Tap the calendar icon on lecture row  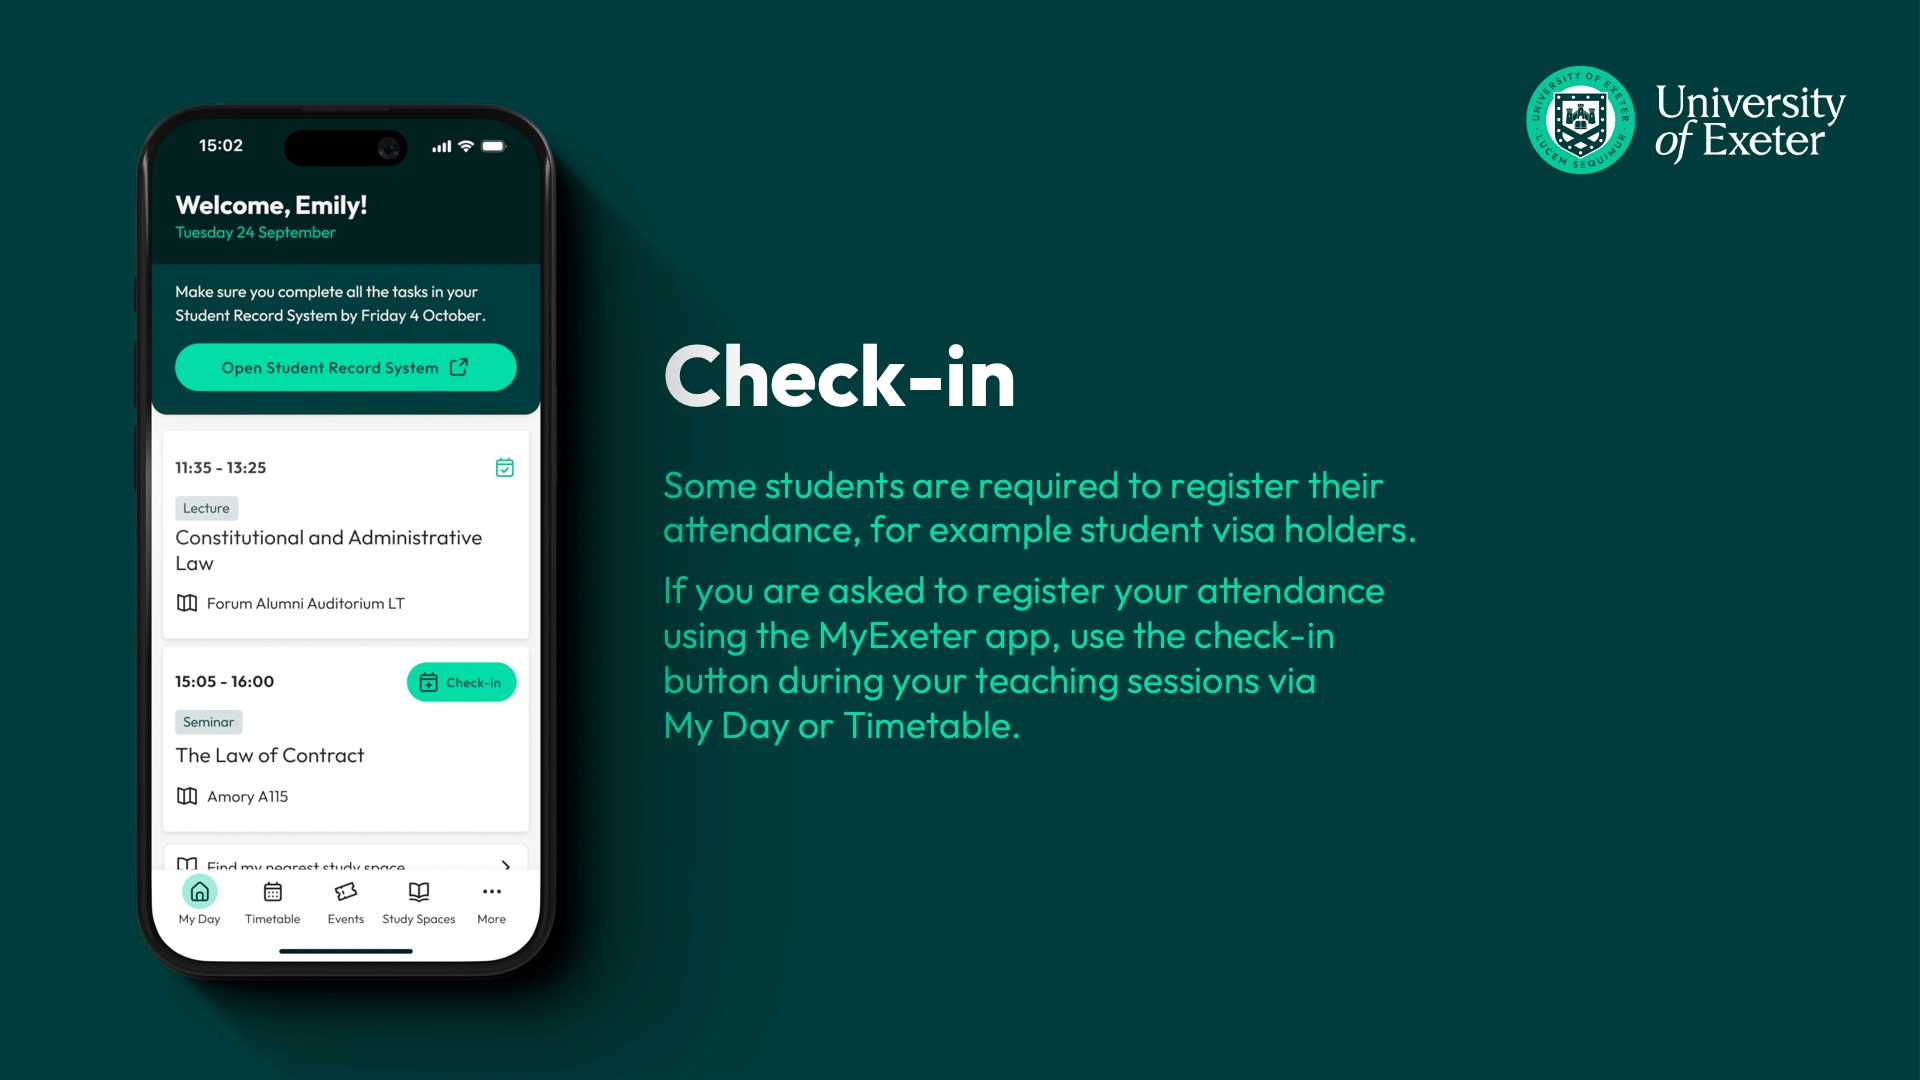504,467
